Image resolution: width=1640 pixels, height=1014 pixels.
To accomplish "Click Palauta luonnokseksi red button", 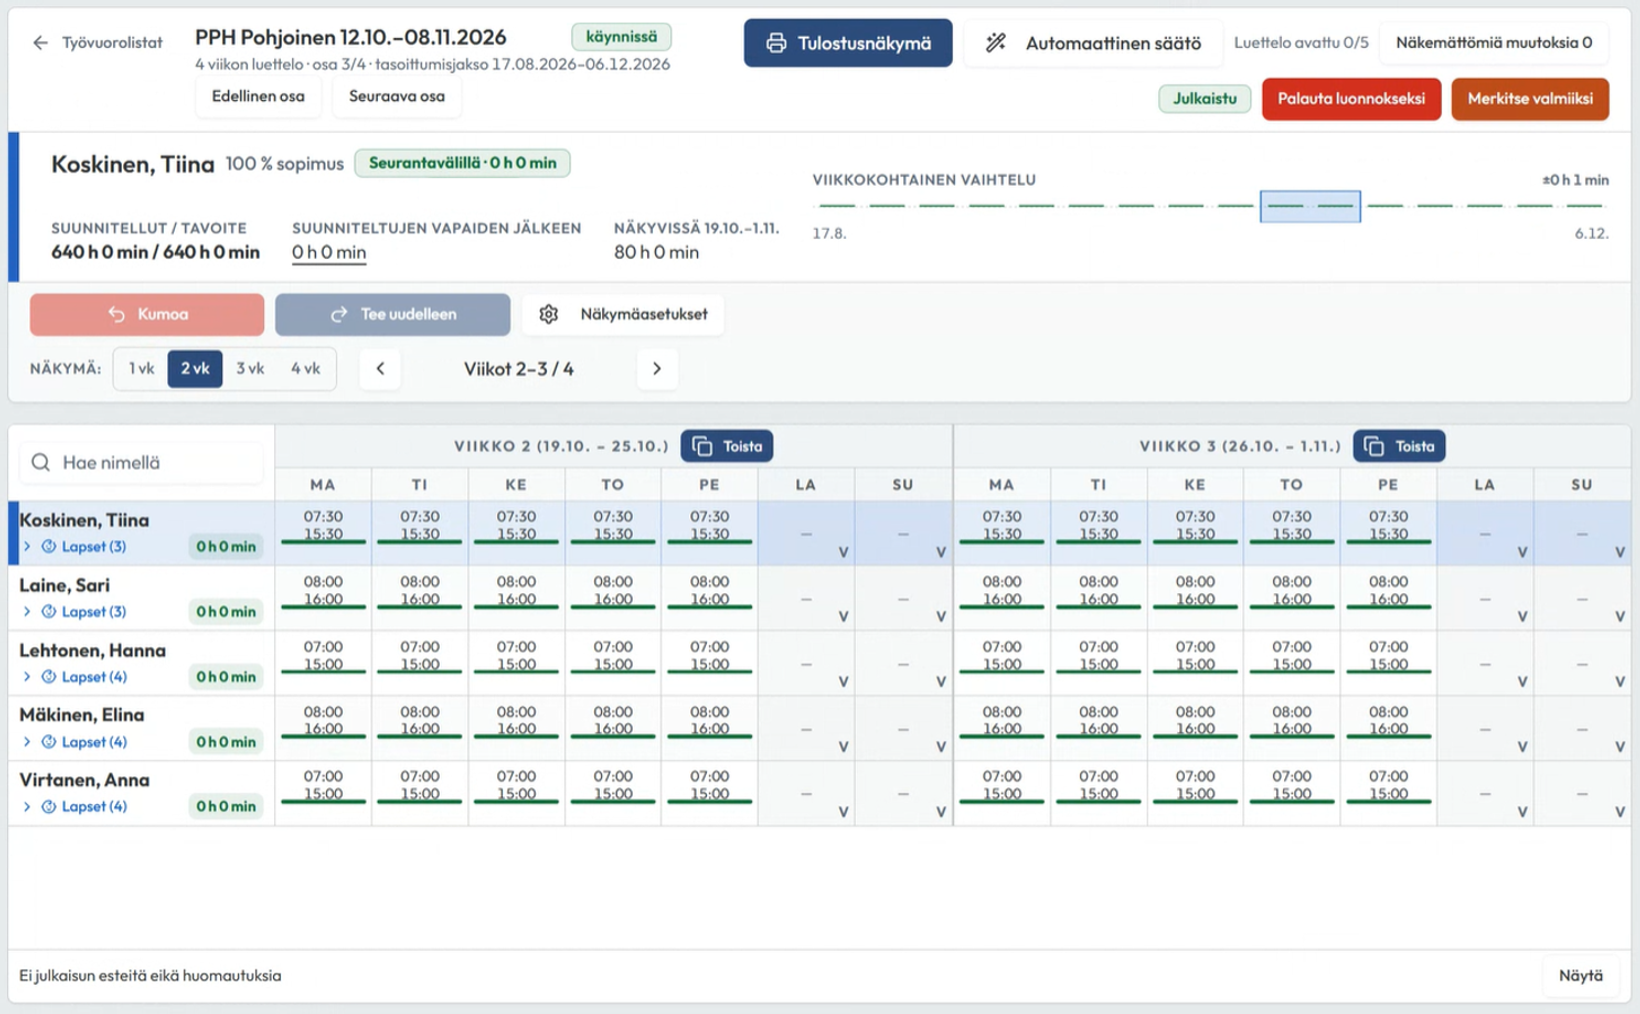I will pos(1351,99).
